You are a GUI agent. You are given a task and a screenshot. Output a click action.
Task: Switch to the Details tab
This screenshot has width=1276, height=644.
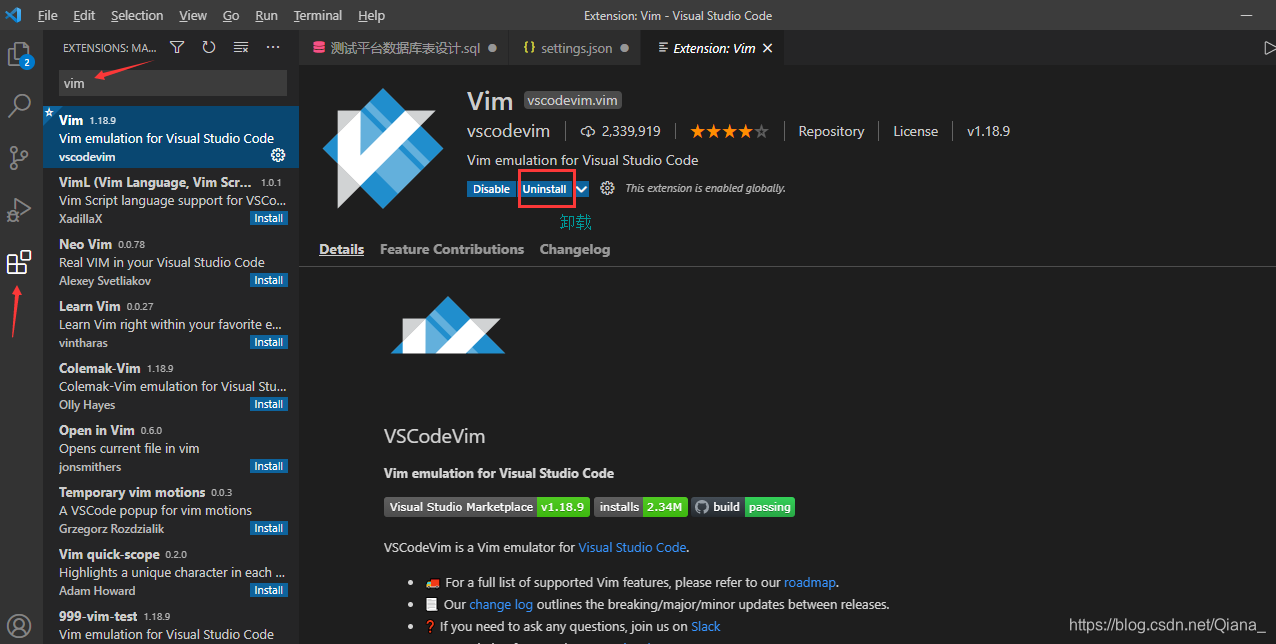(341, 249)
